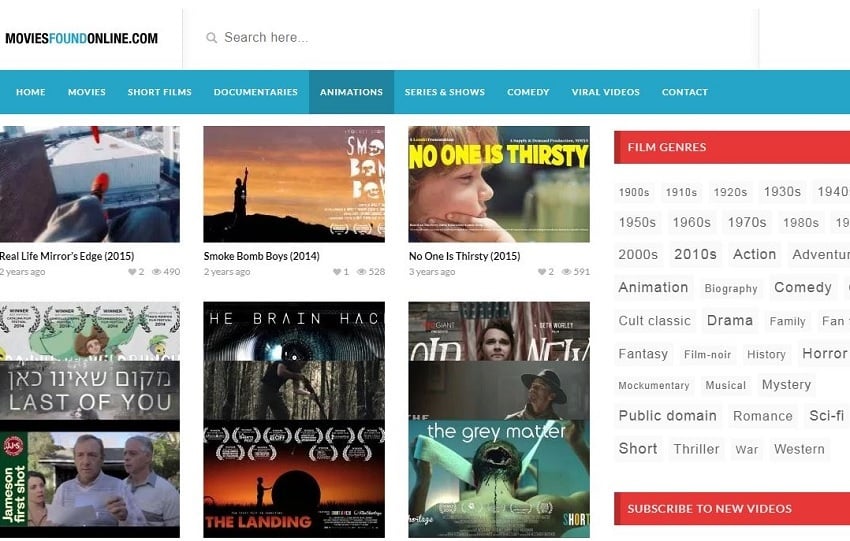Open No One Is Thirsty (2015) title link
The height and width of the screenshot is (541, 850).
click(x=464, y=256)
